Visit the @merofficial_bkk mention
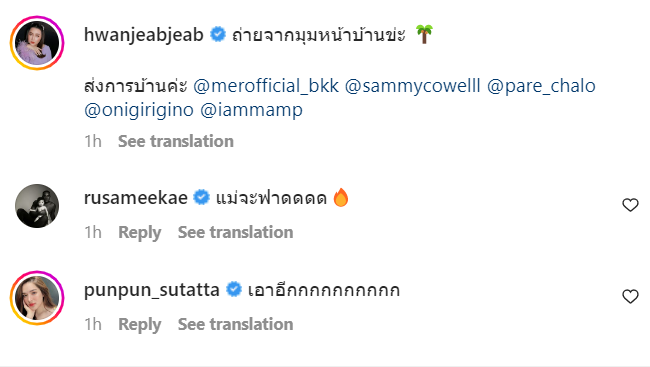 [266, 86]
